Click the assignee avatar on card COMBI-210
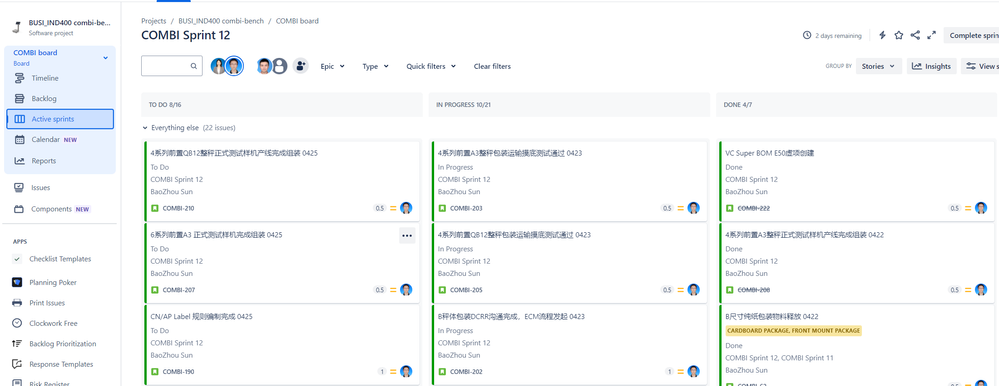The height and width of the screenshot is (386, 999). (406, 208)
